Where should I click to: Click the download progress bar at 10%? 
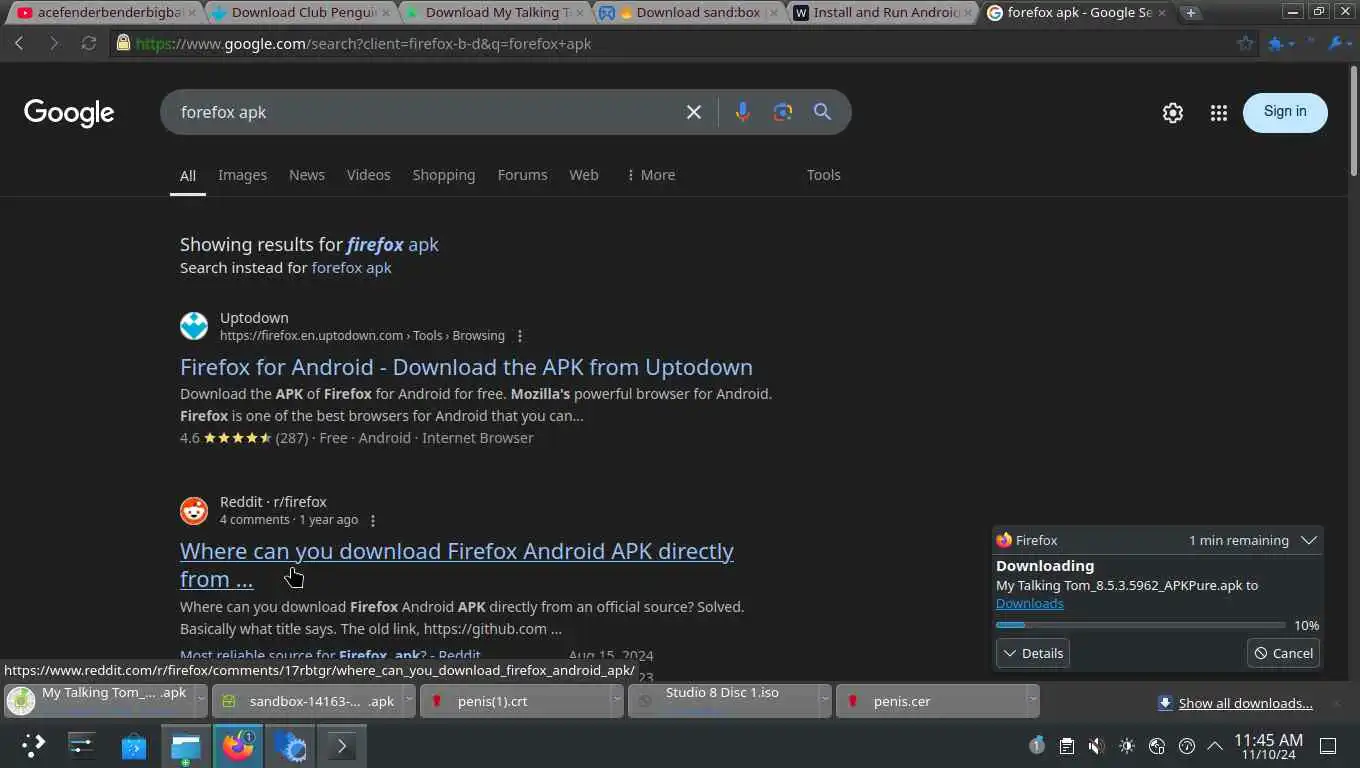click(1141, 625)
